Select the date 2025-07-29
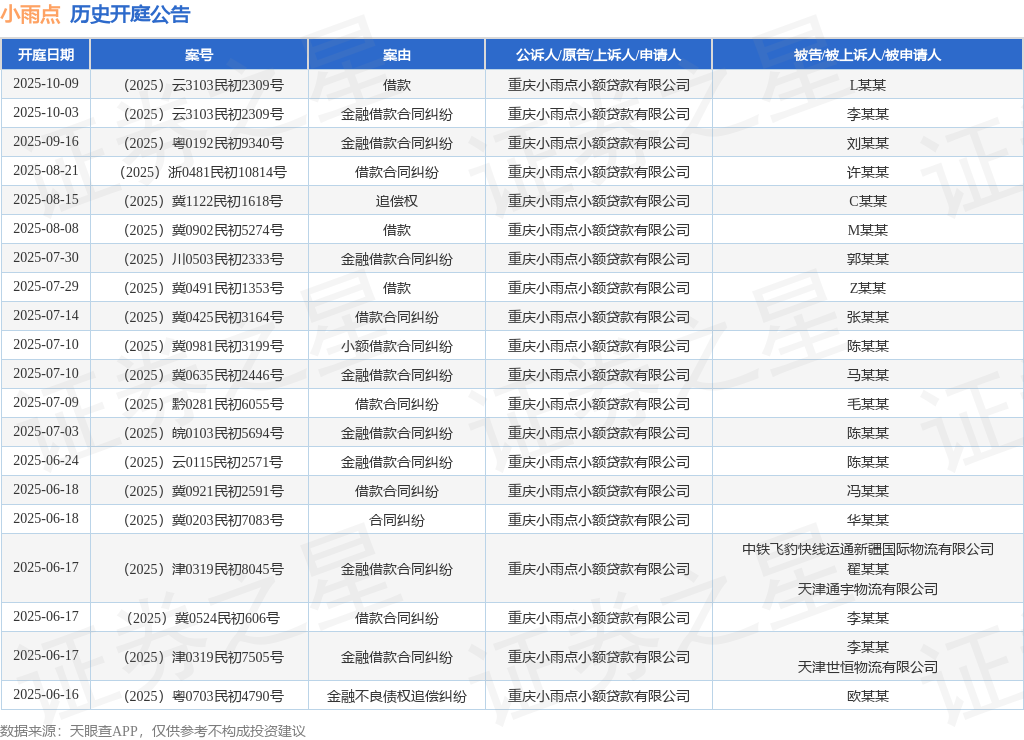This screenshot has height=740, width=1024. 46,287
